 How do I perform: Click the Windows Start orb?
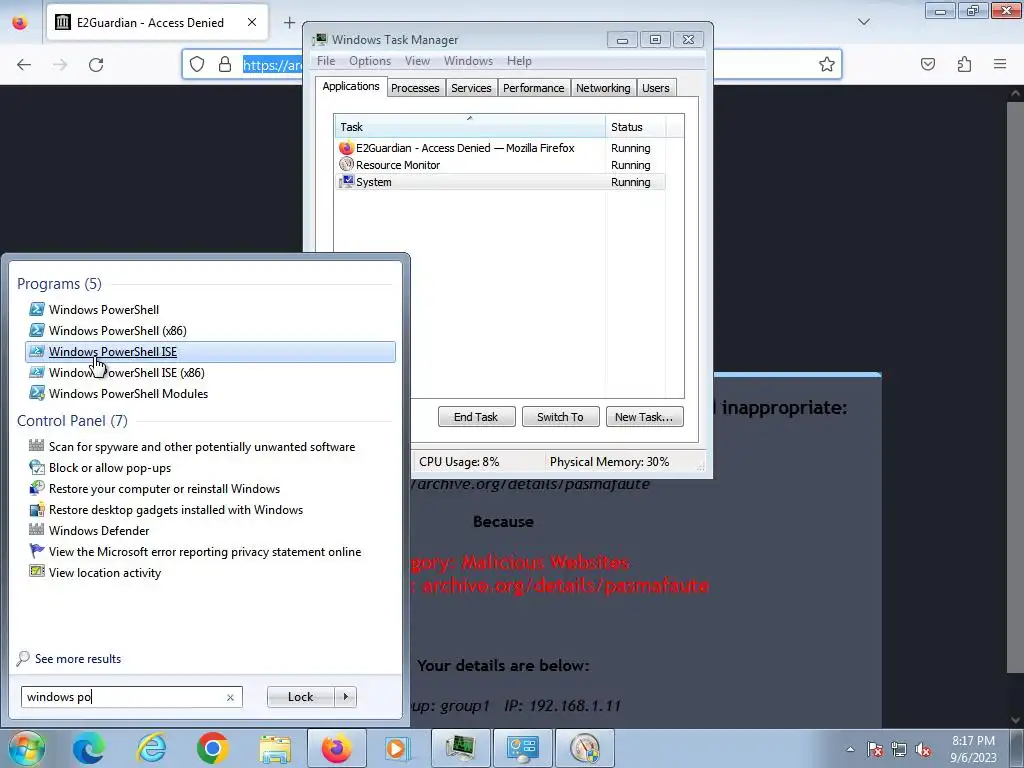pyautogui.click(x=26, y=748)
